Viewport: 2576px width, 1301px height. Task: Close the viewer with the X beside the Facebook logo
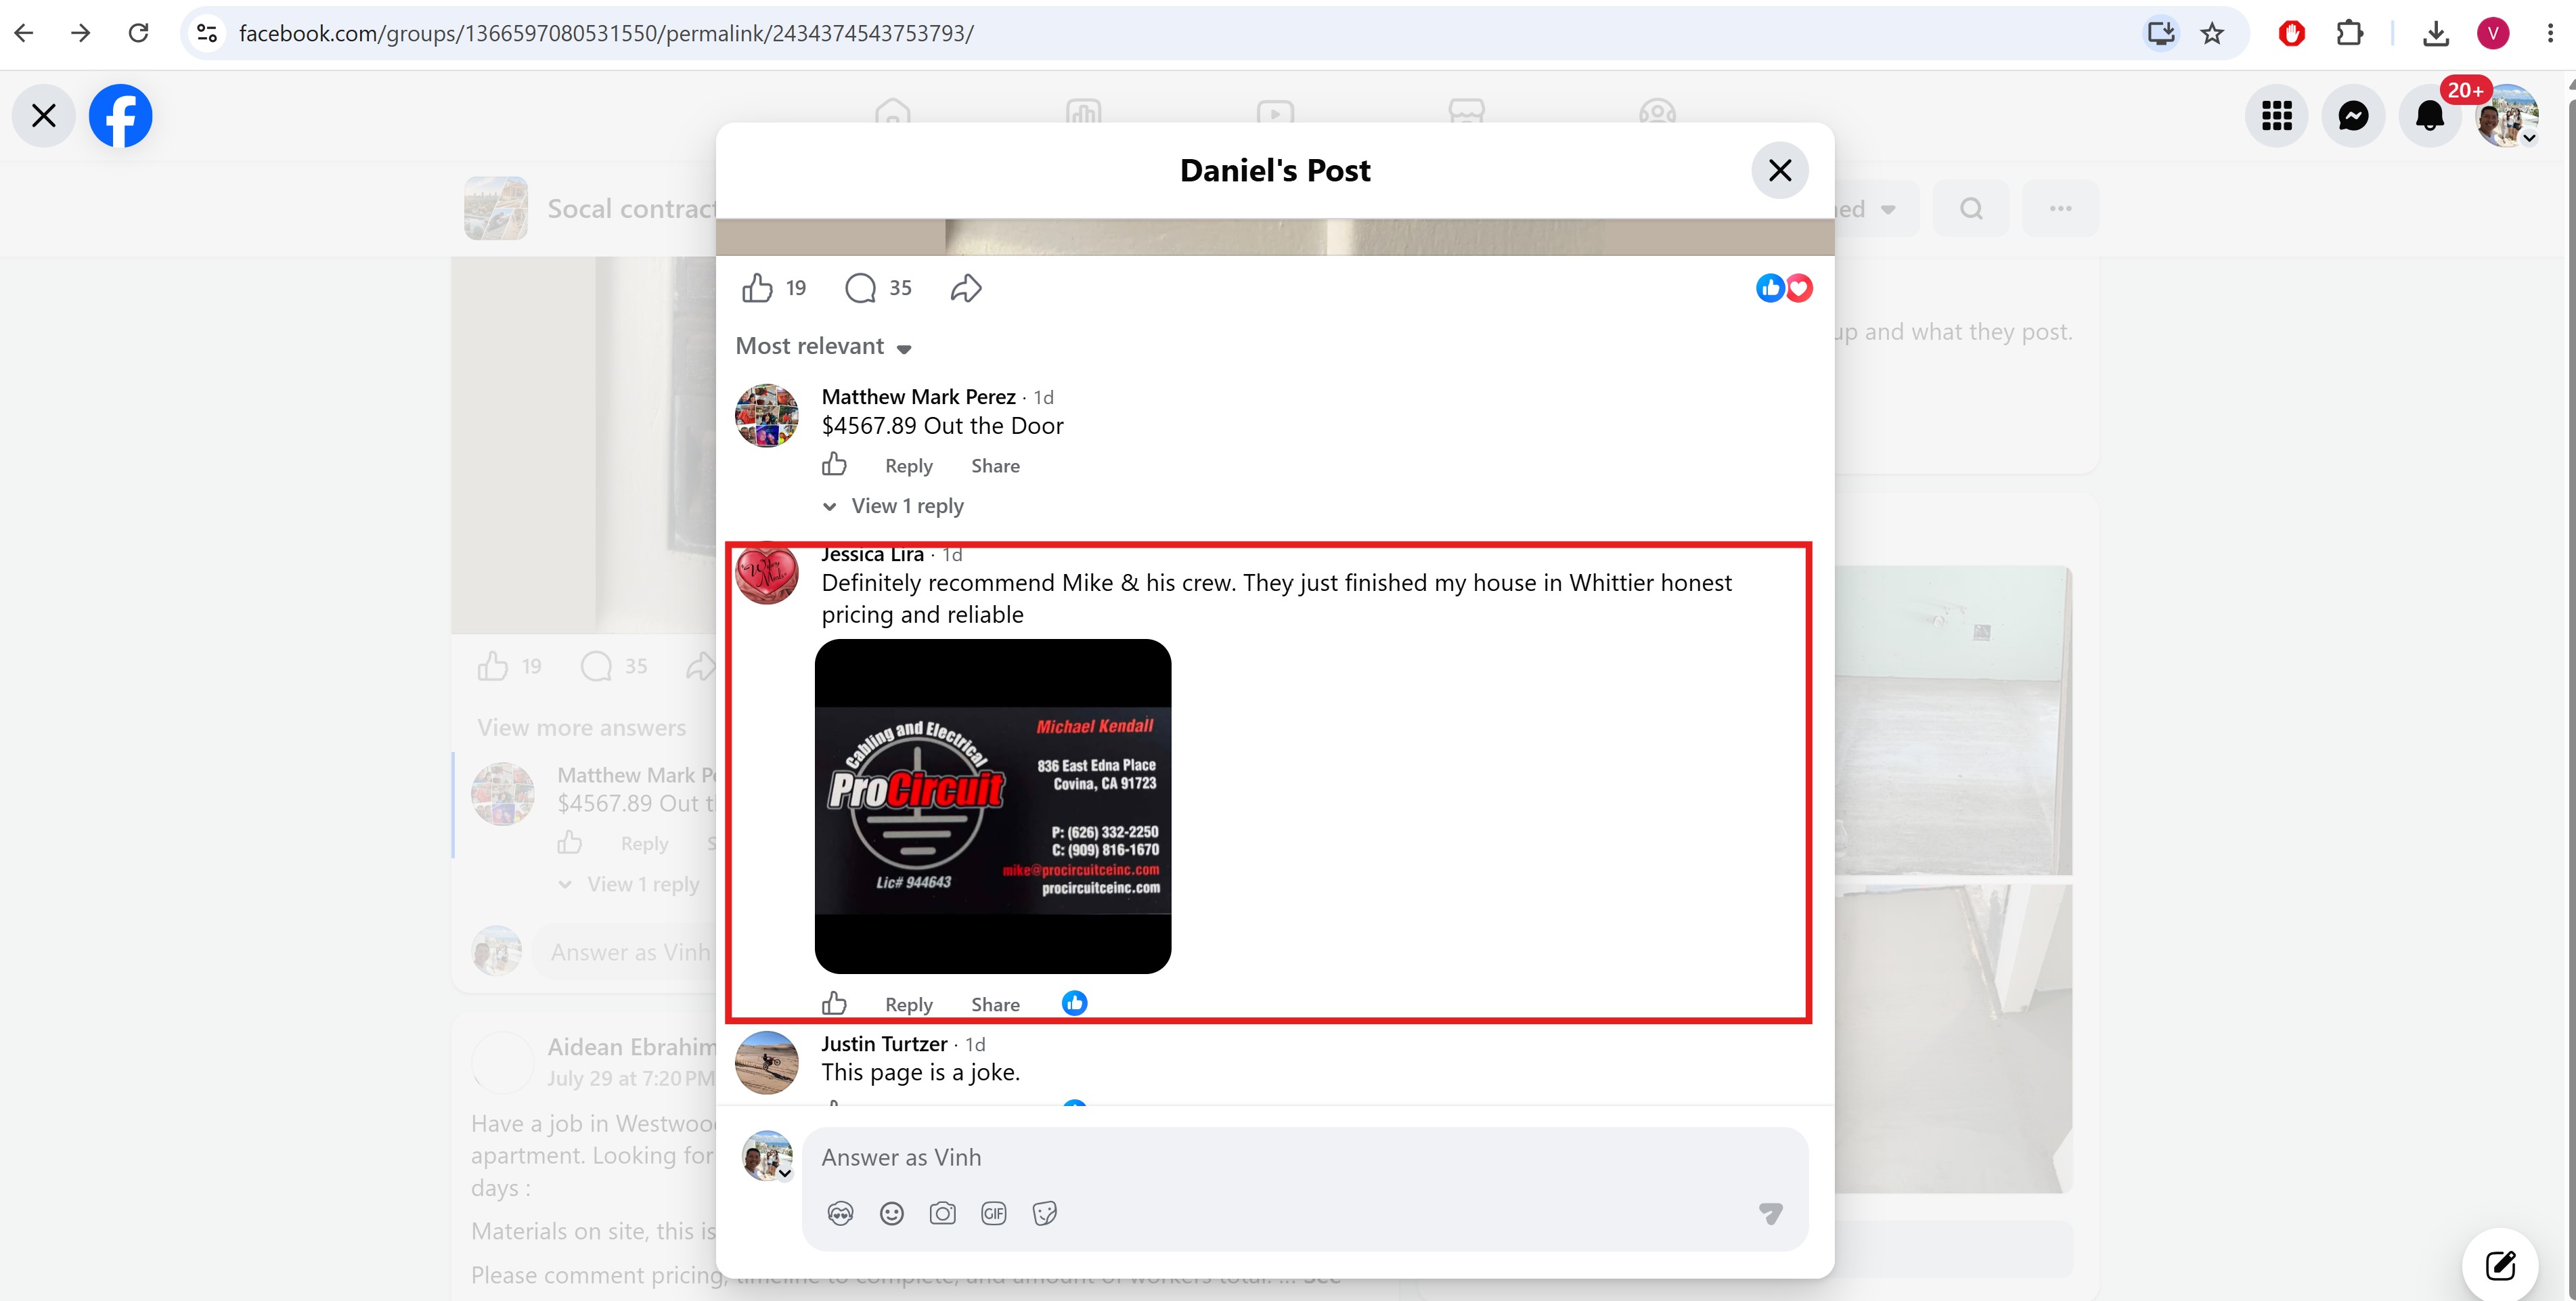click(44, 116)
